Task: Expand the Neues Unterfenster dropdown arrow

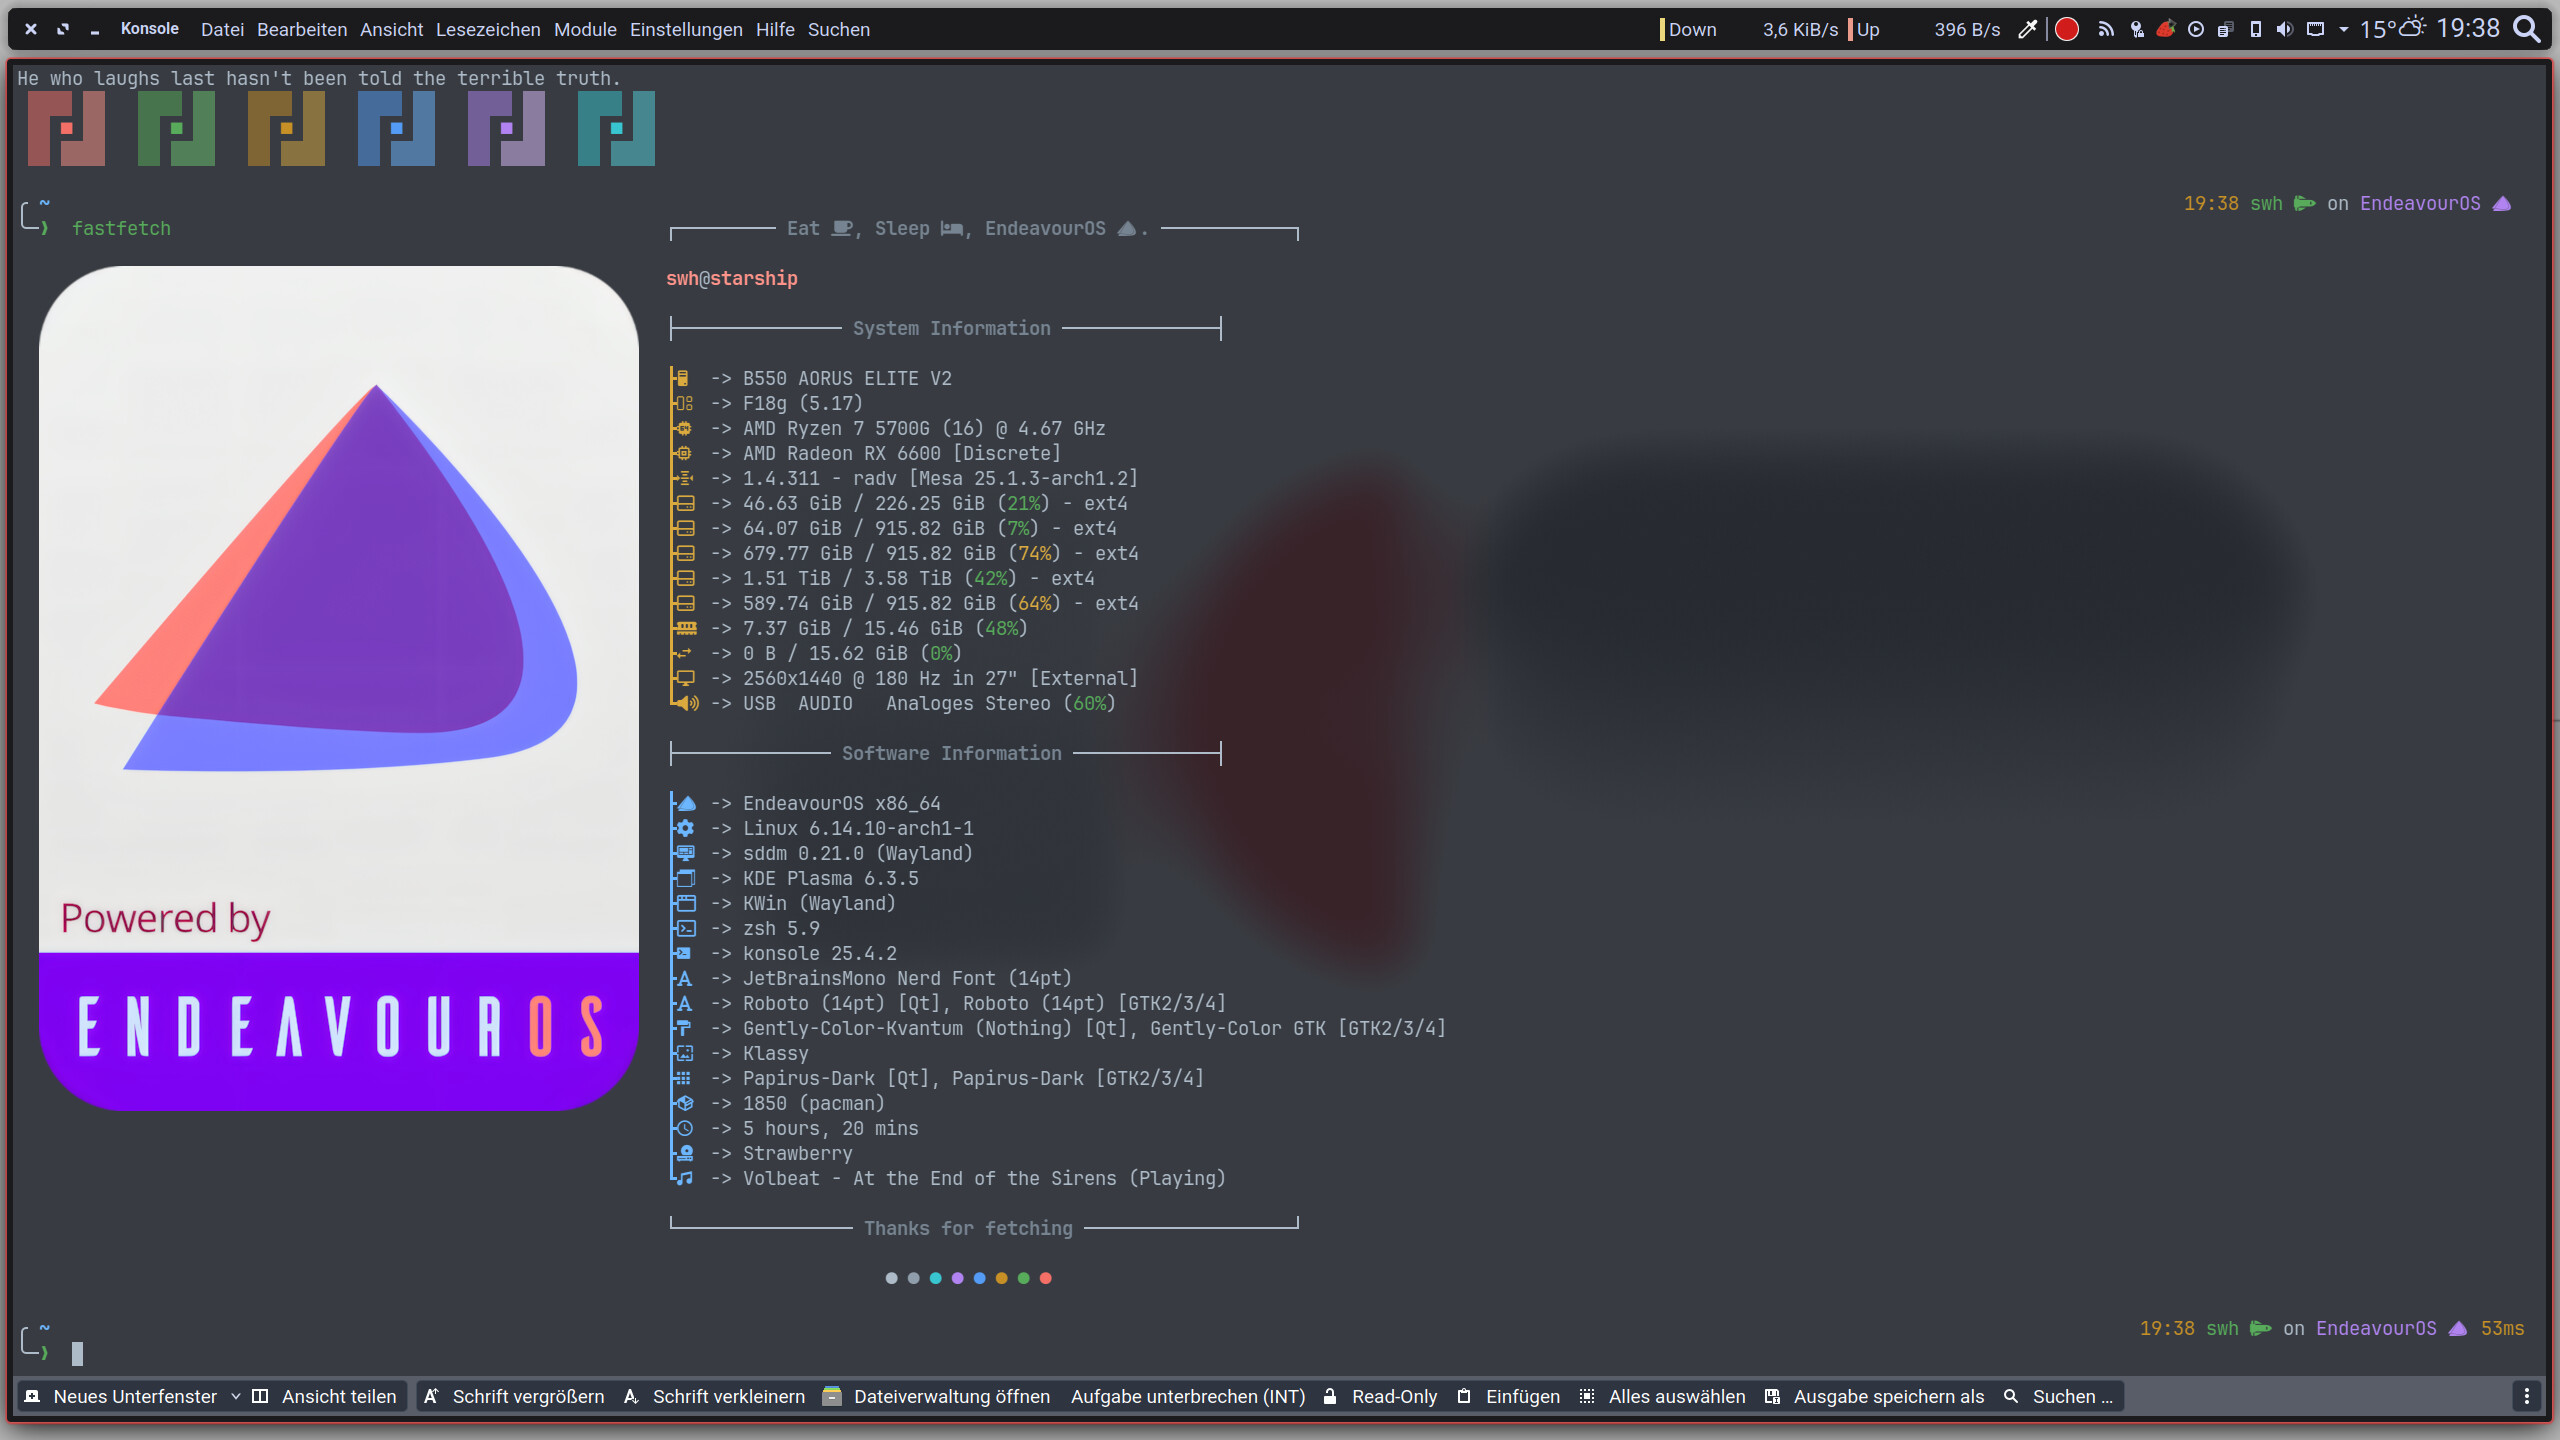Action: [236, 1396]
